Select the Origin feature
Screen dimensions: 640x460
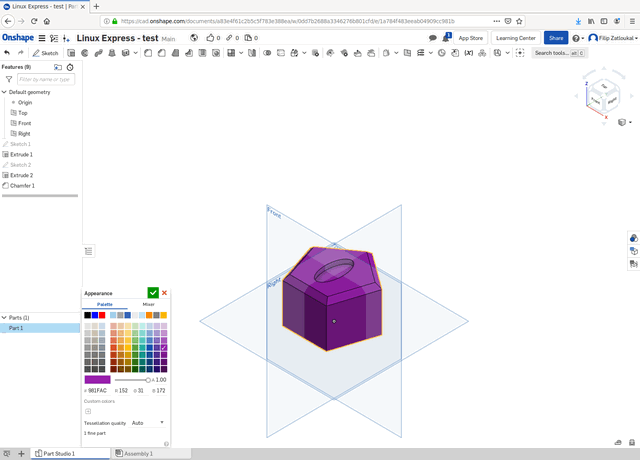click(x=24, y=102)
